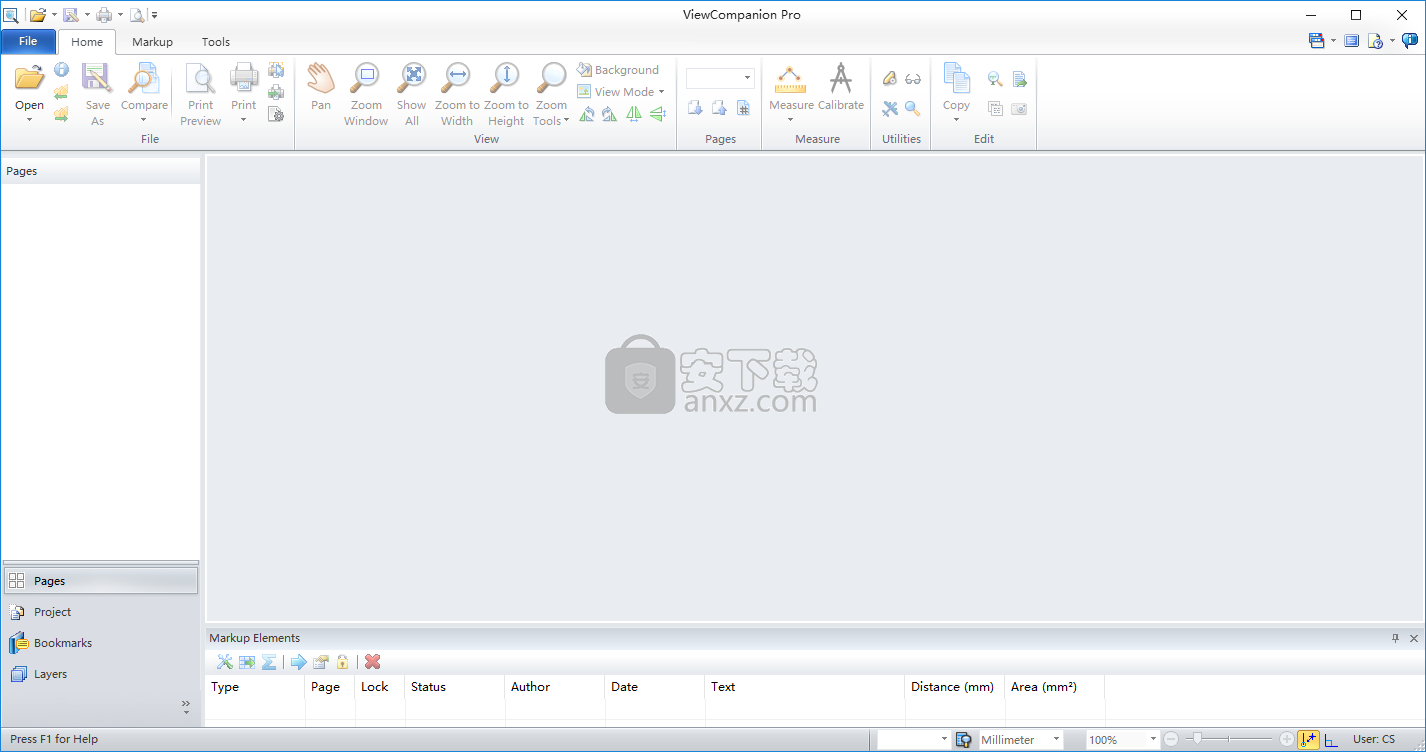Screen dimensions: 1426x752
Task: Switch to the Tools ribbon tab
Action: [216, 42]
